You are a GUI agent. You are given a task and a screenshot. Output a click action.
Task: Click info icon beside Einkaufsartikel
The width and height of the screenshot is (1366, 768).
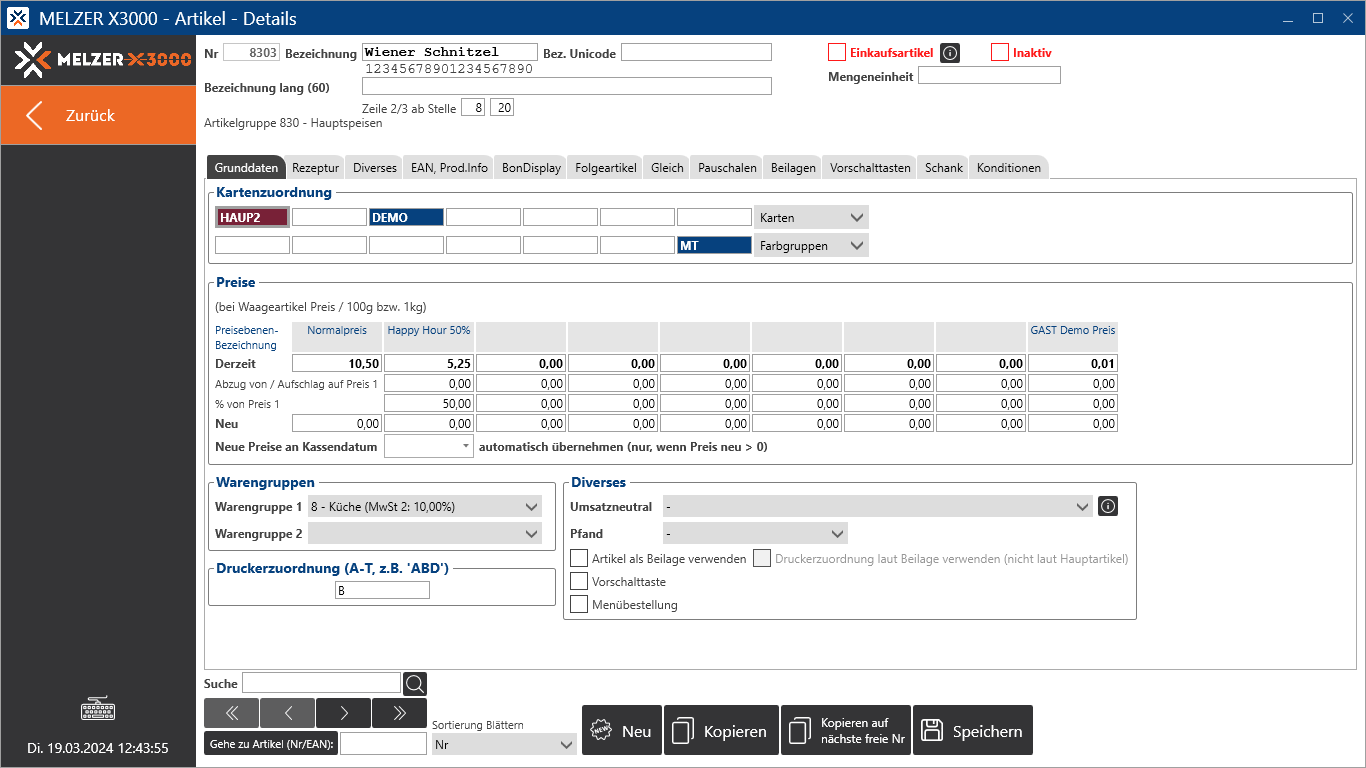(x=950, y=53)
